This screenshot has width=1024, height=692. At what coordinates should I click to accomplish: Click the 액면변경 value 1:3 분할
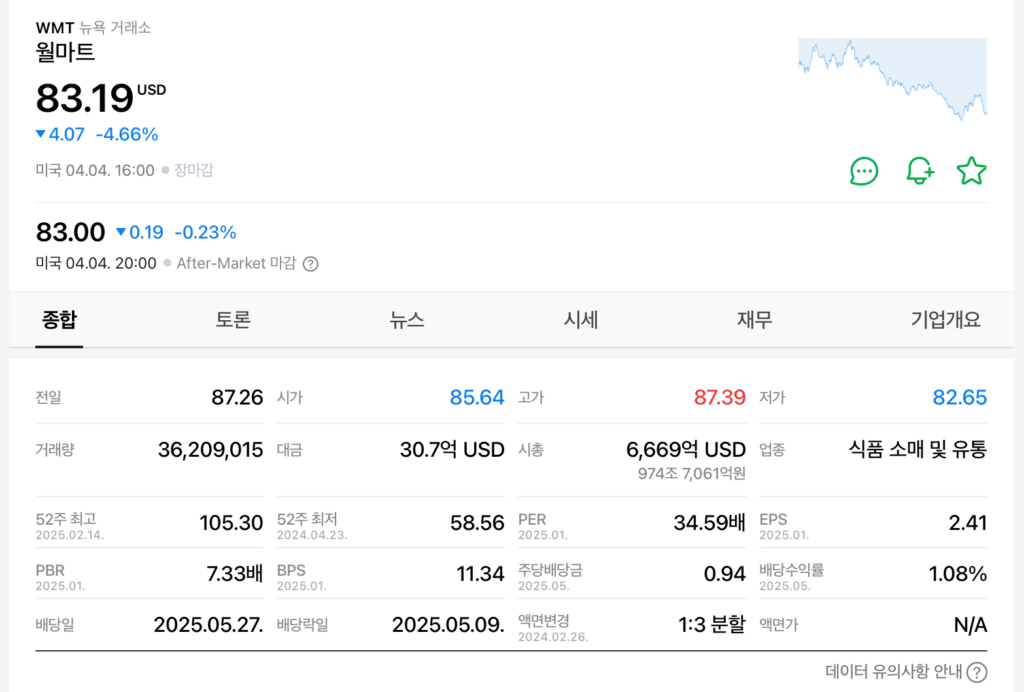pos(712,625)
